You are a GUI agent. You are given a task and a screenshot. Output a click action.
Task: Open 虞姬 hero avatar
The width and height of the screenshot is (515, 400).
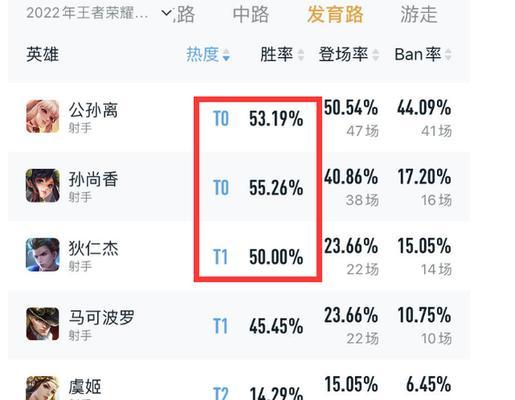[43, 388]
